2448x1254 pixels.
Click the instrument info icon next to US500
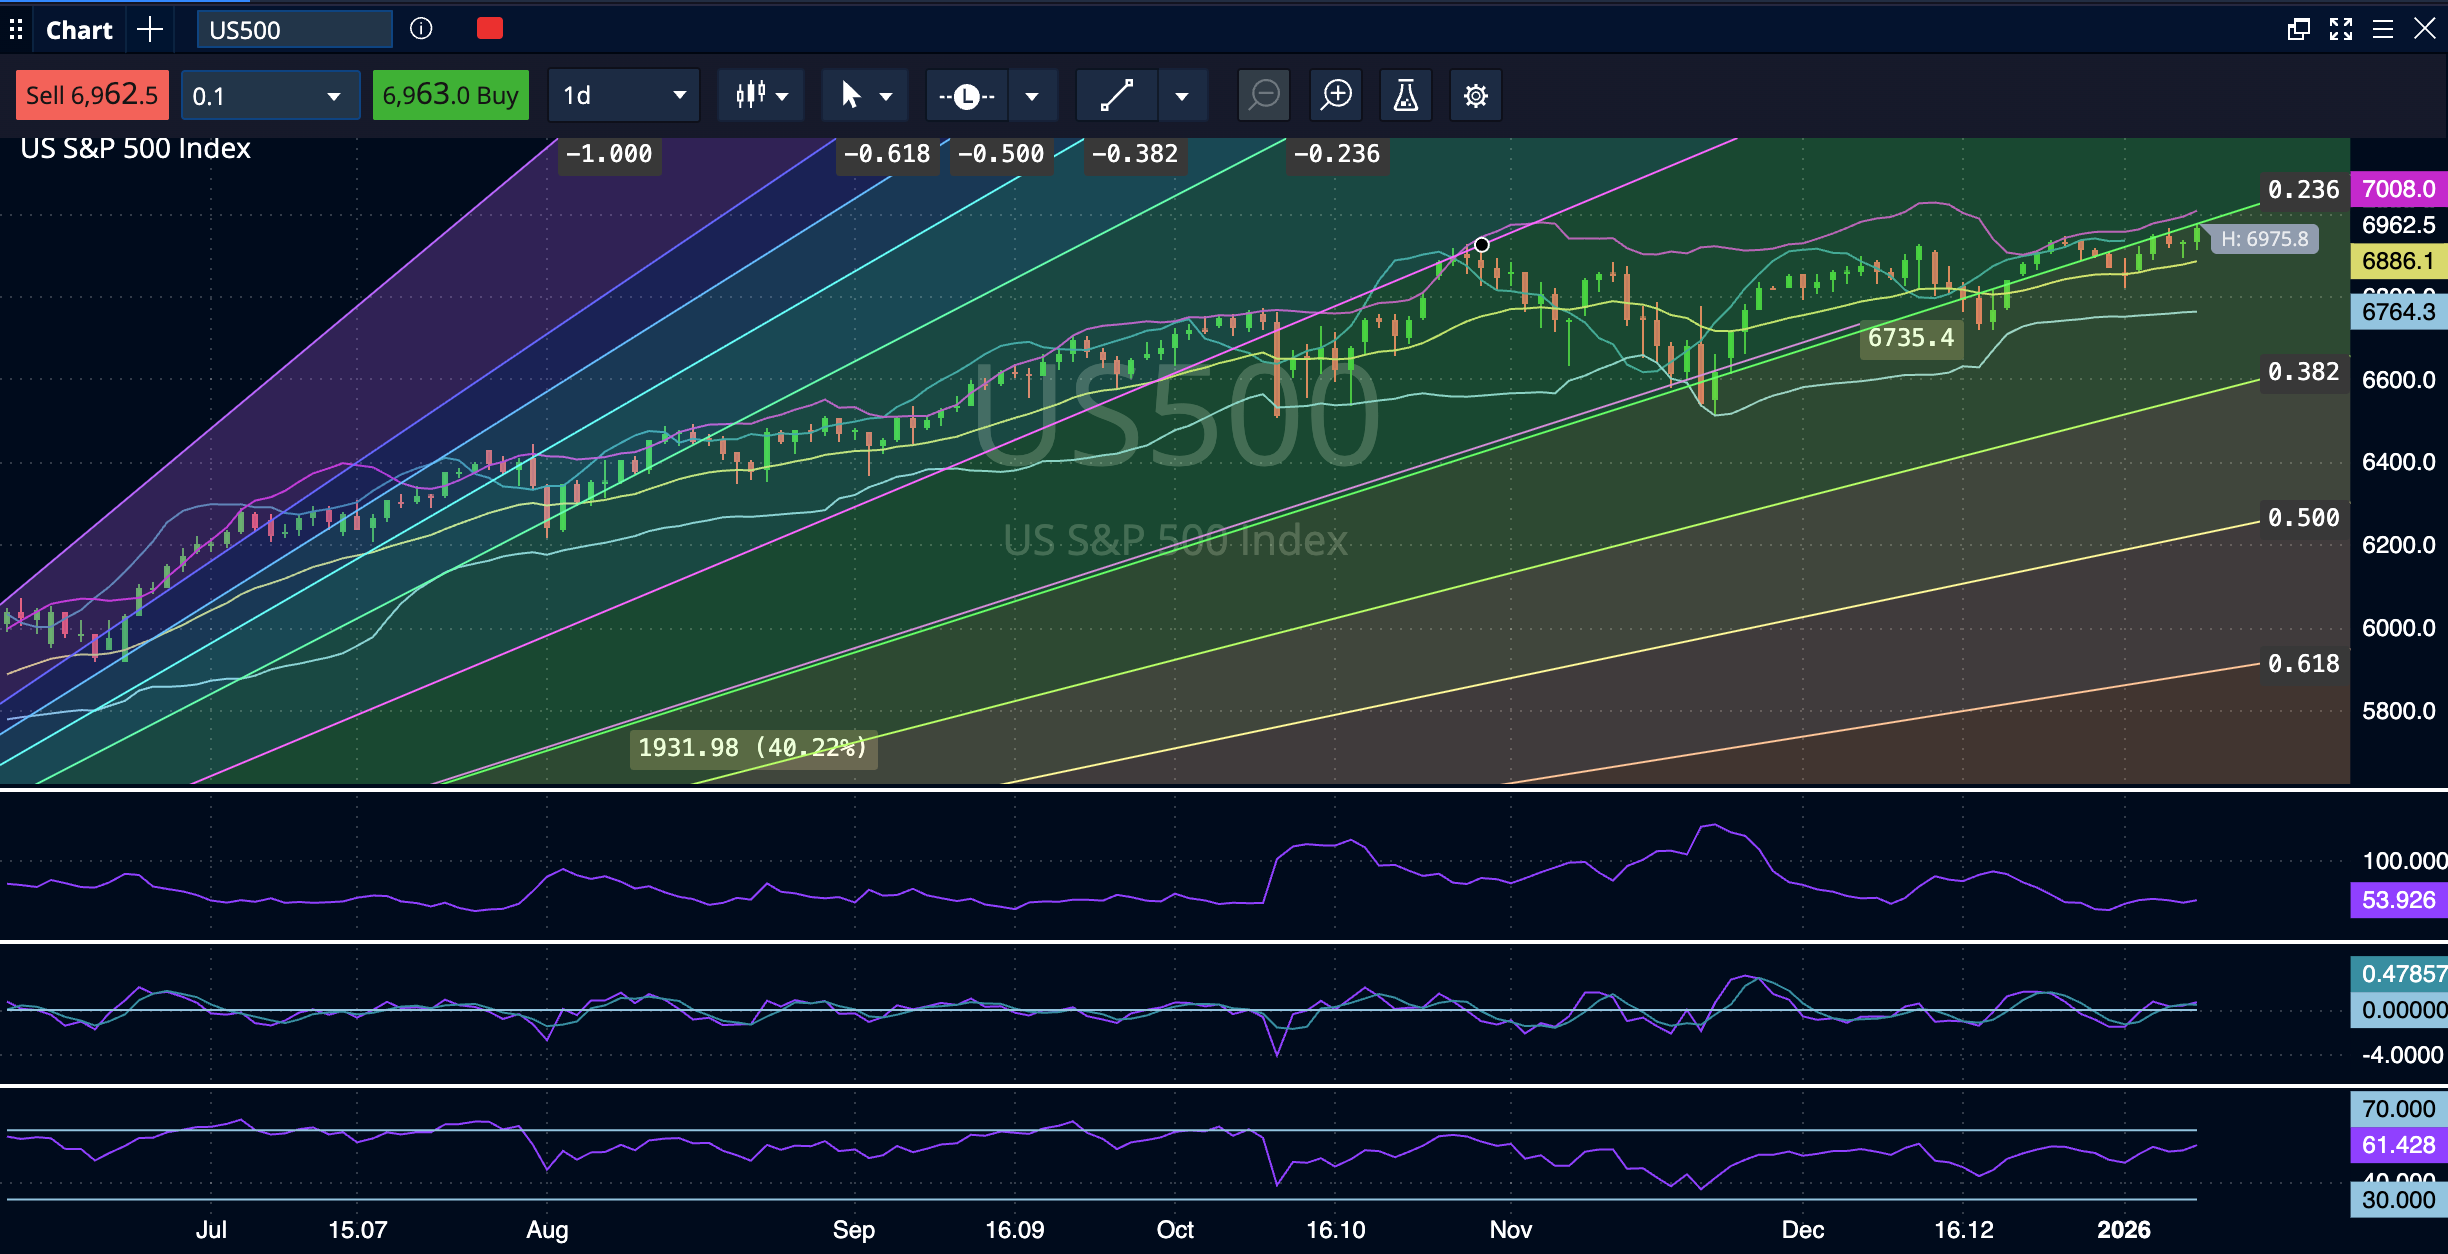420,29
